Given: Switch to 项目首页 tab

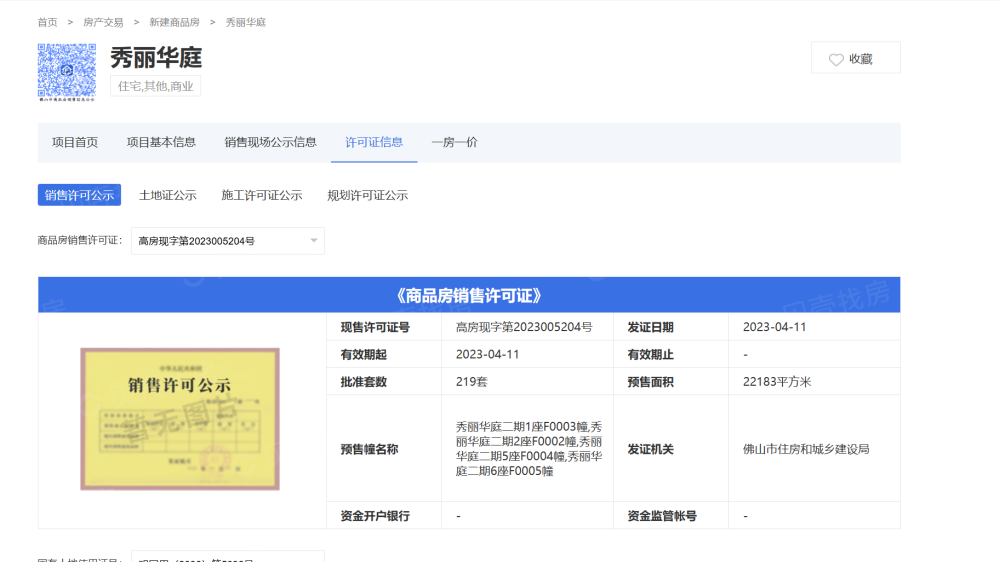Looking at the screenshot, I should [x=75, y=142].
